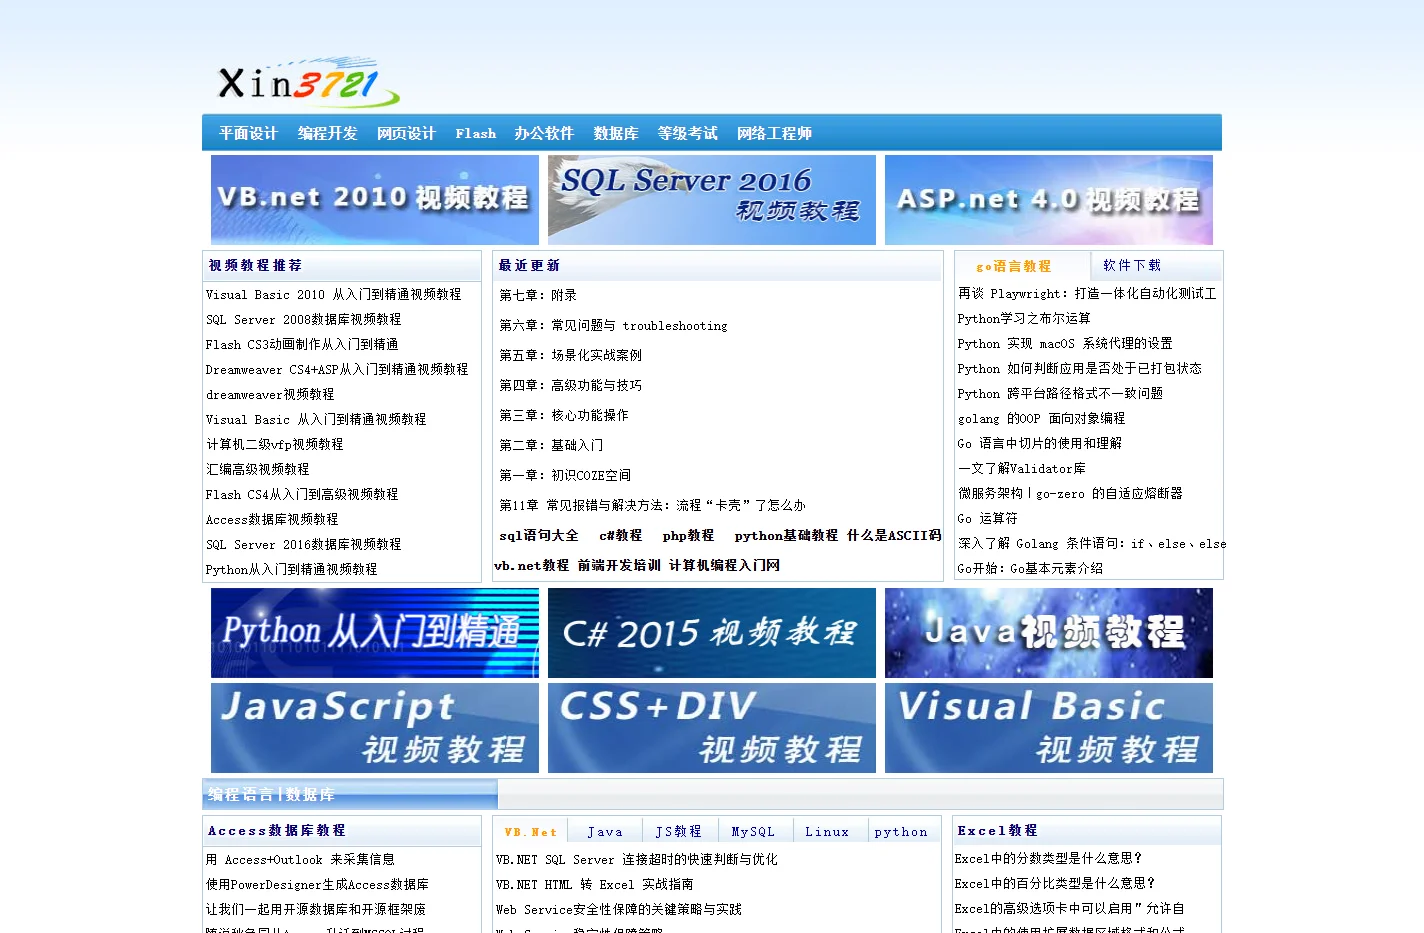Click the python基础教程 link
Image resolution: width=1424 pixels, height=933 pixels.
pos(786,535)
